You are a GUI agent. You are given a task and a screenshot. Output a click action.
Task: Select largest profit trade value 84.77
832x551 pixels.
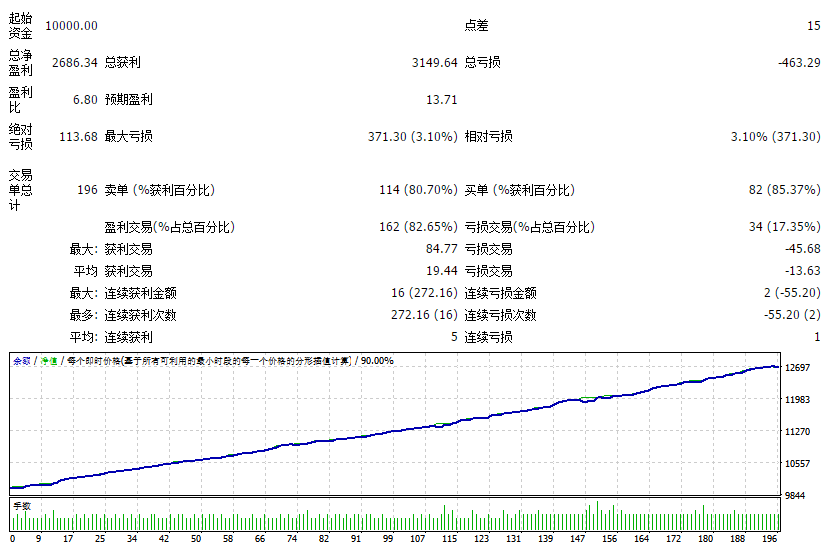(x=441, y=248)
